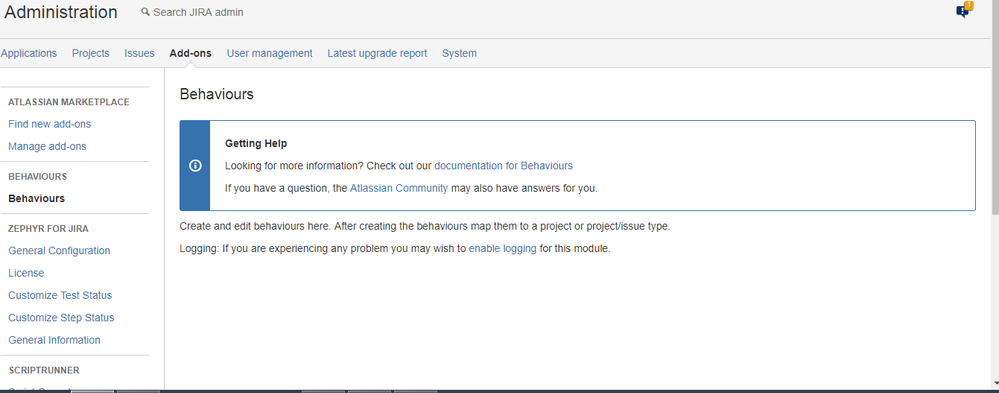The height and width of the screenshot is (393, 999).
Task: Visit the Atlassian Community link
Action: point(399,189)
